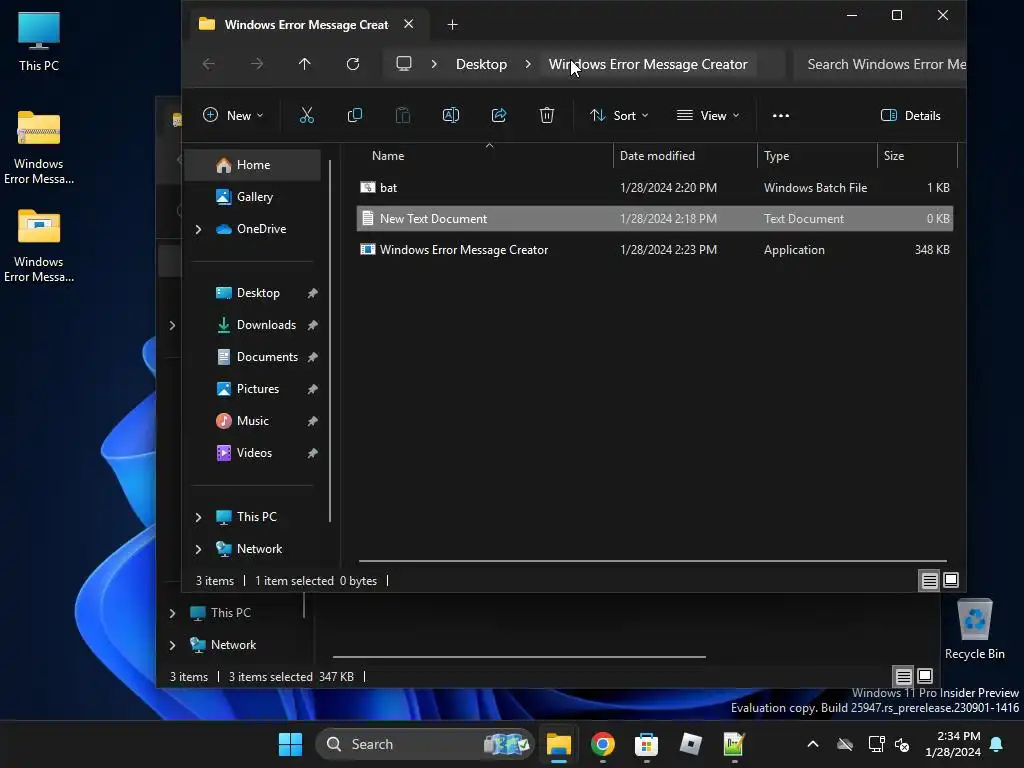Switch to details list view icon in status bar

[929, 580]
